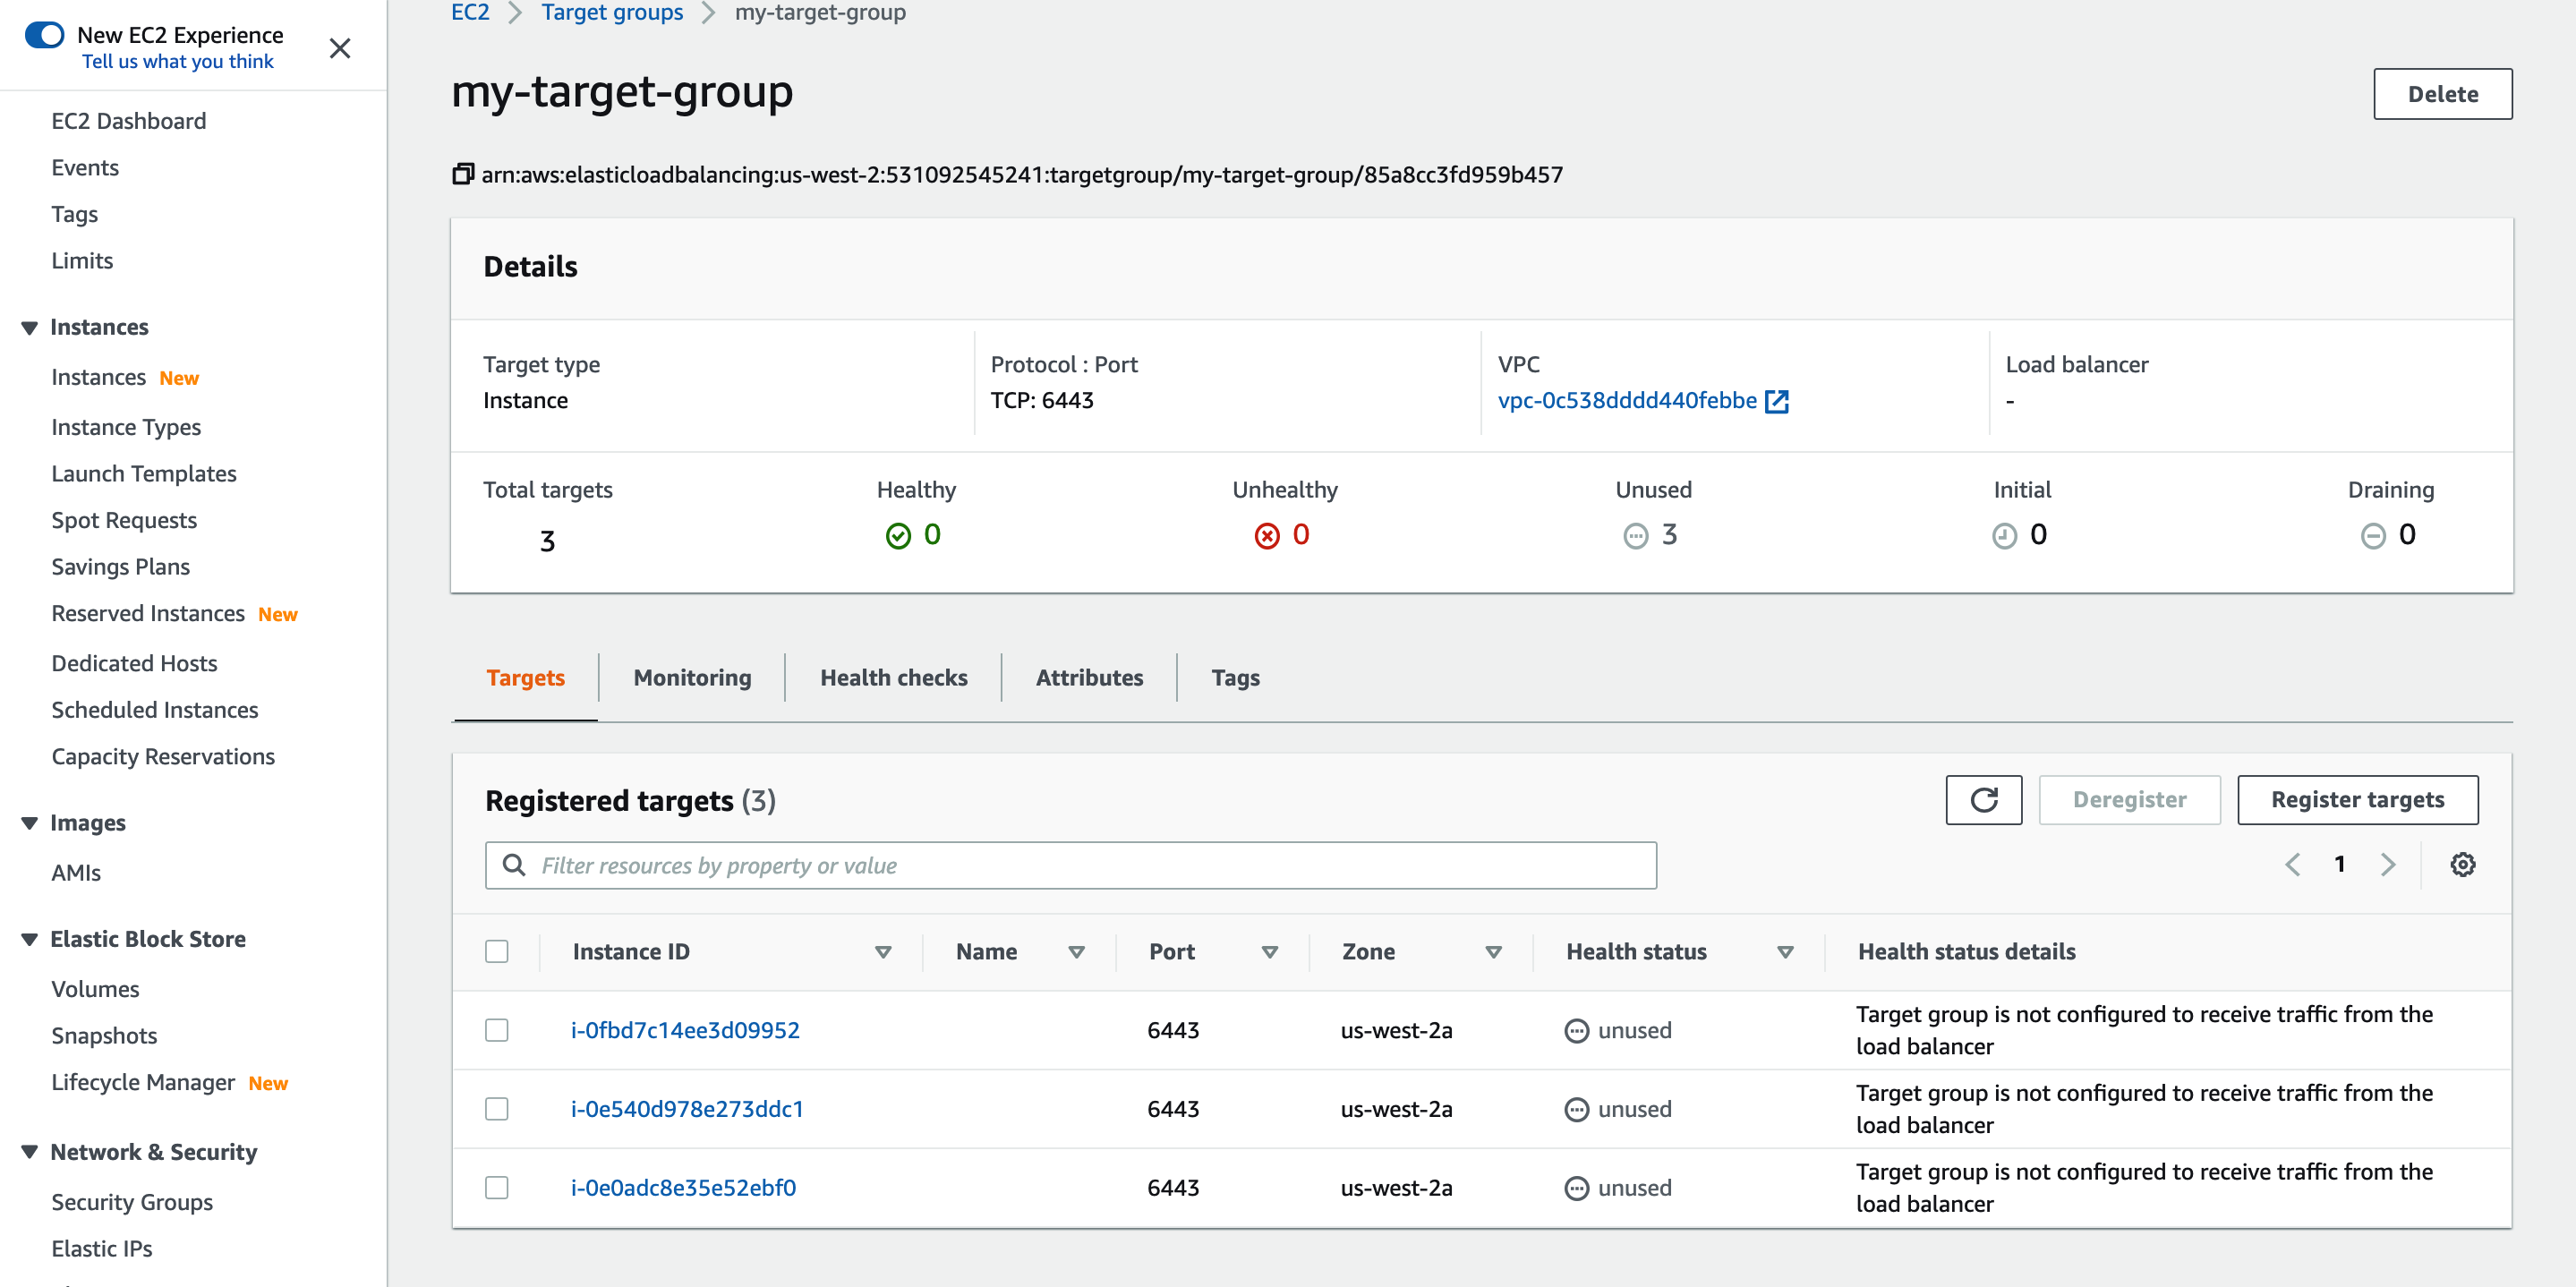Open Target groups breadcrumb link

pos(612,13)
